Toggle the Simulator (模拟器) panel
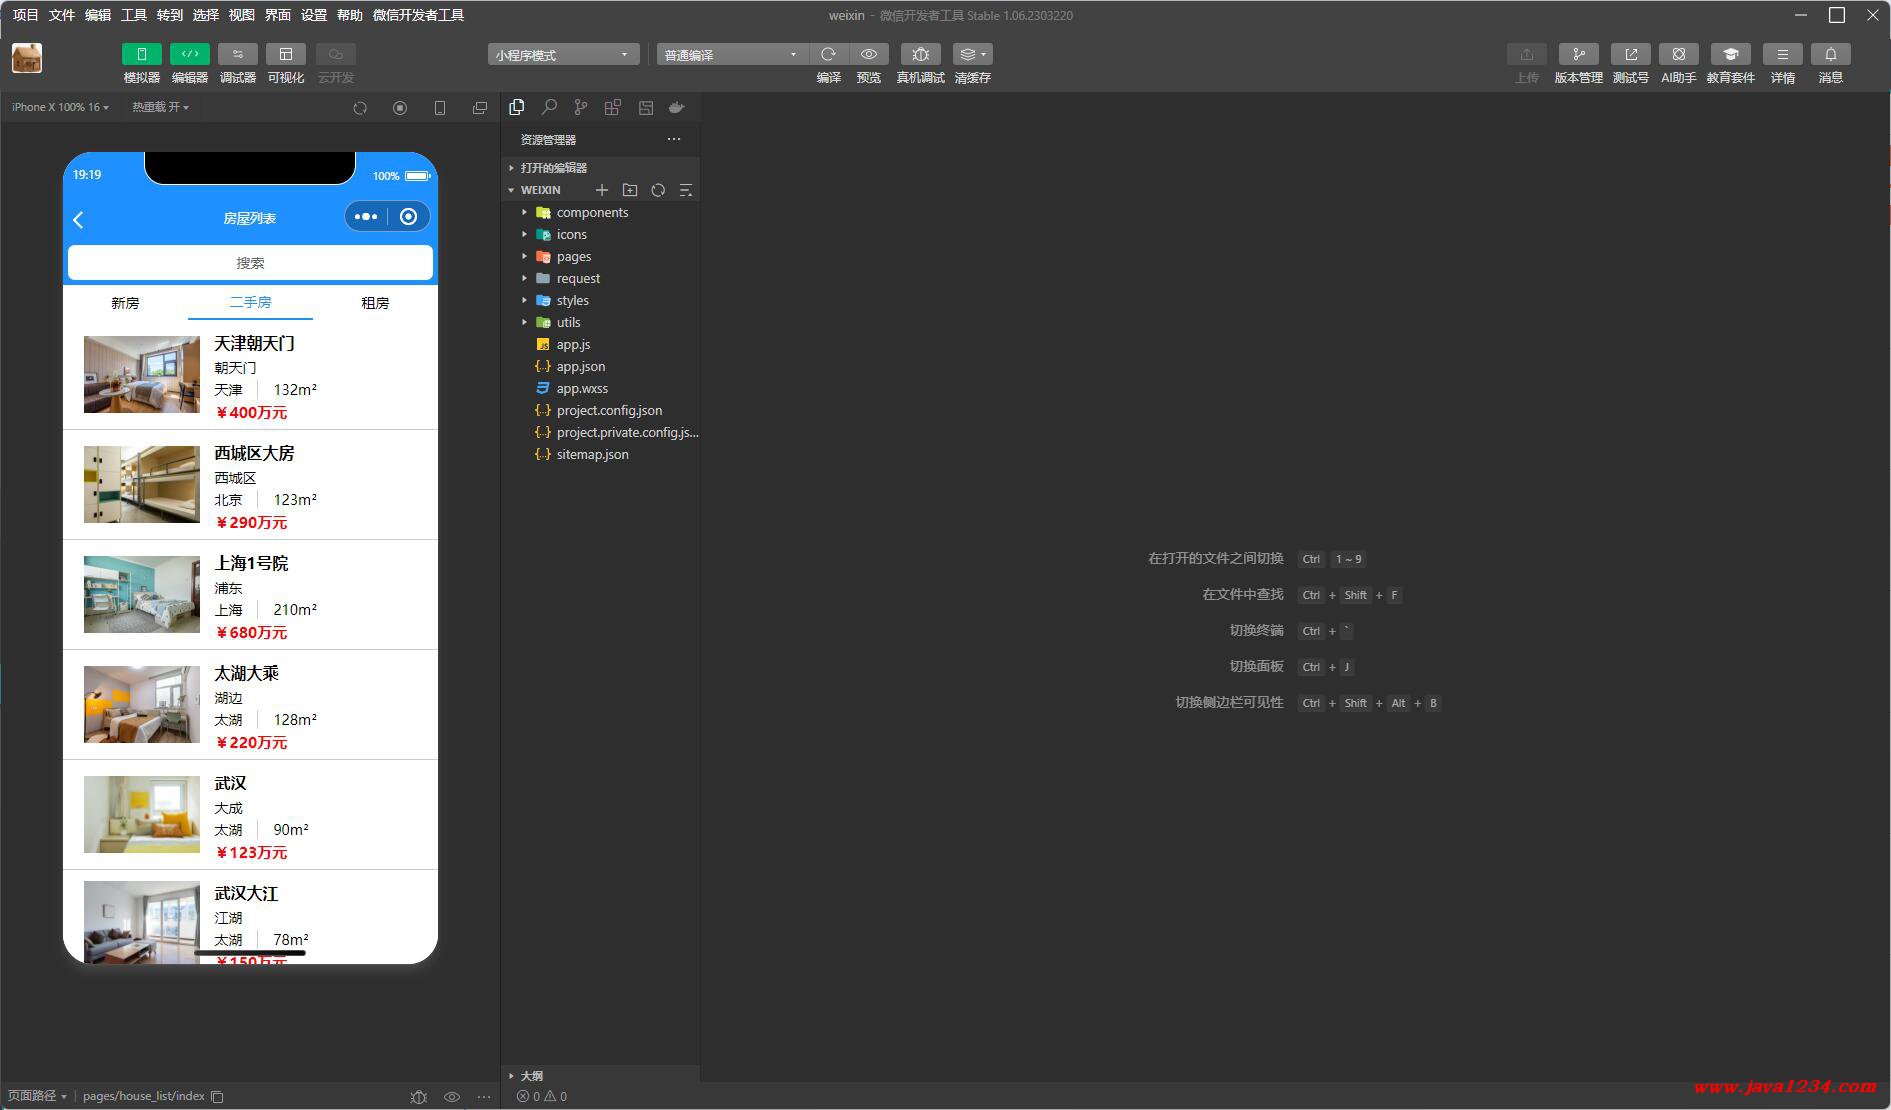The image size is (1891, 1110). (x=141, y=55)
